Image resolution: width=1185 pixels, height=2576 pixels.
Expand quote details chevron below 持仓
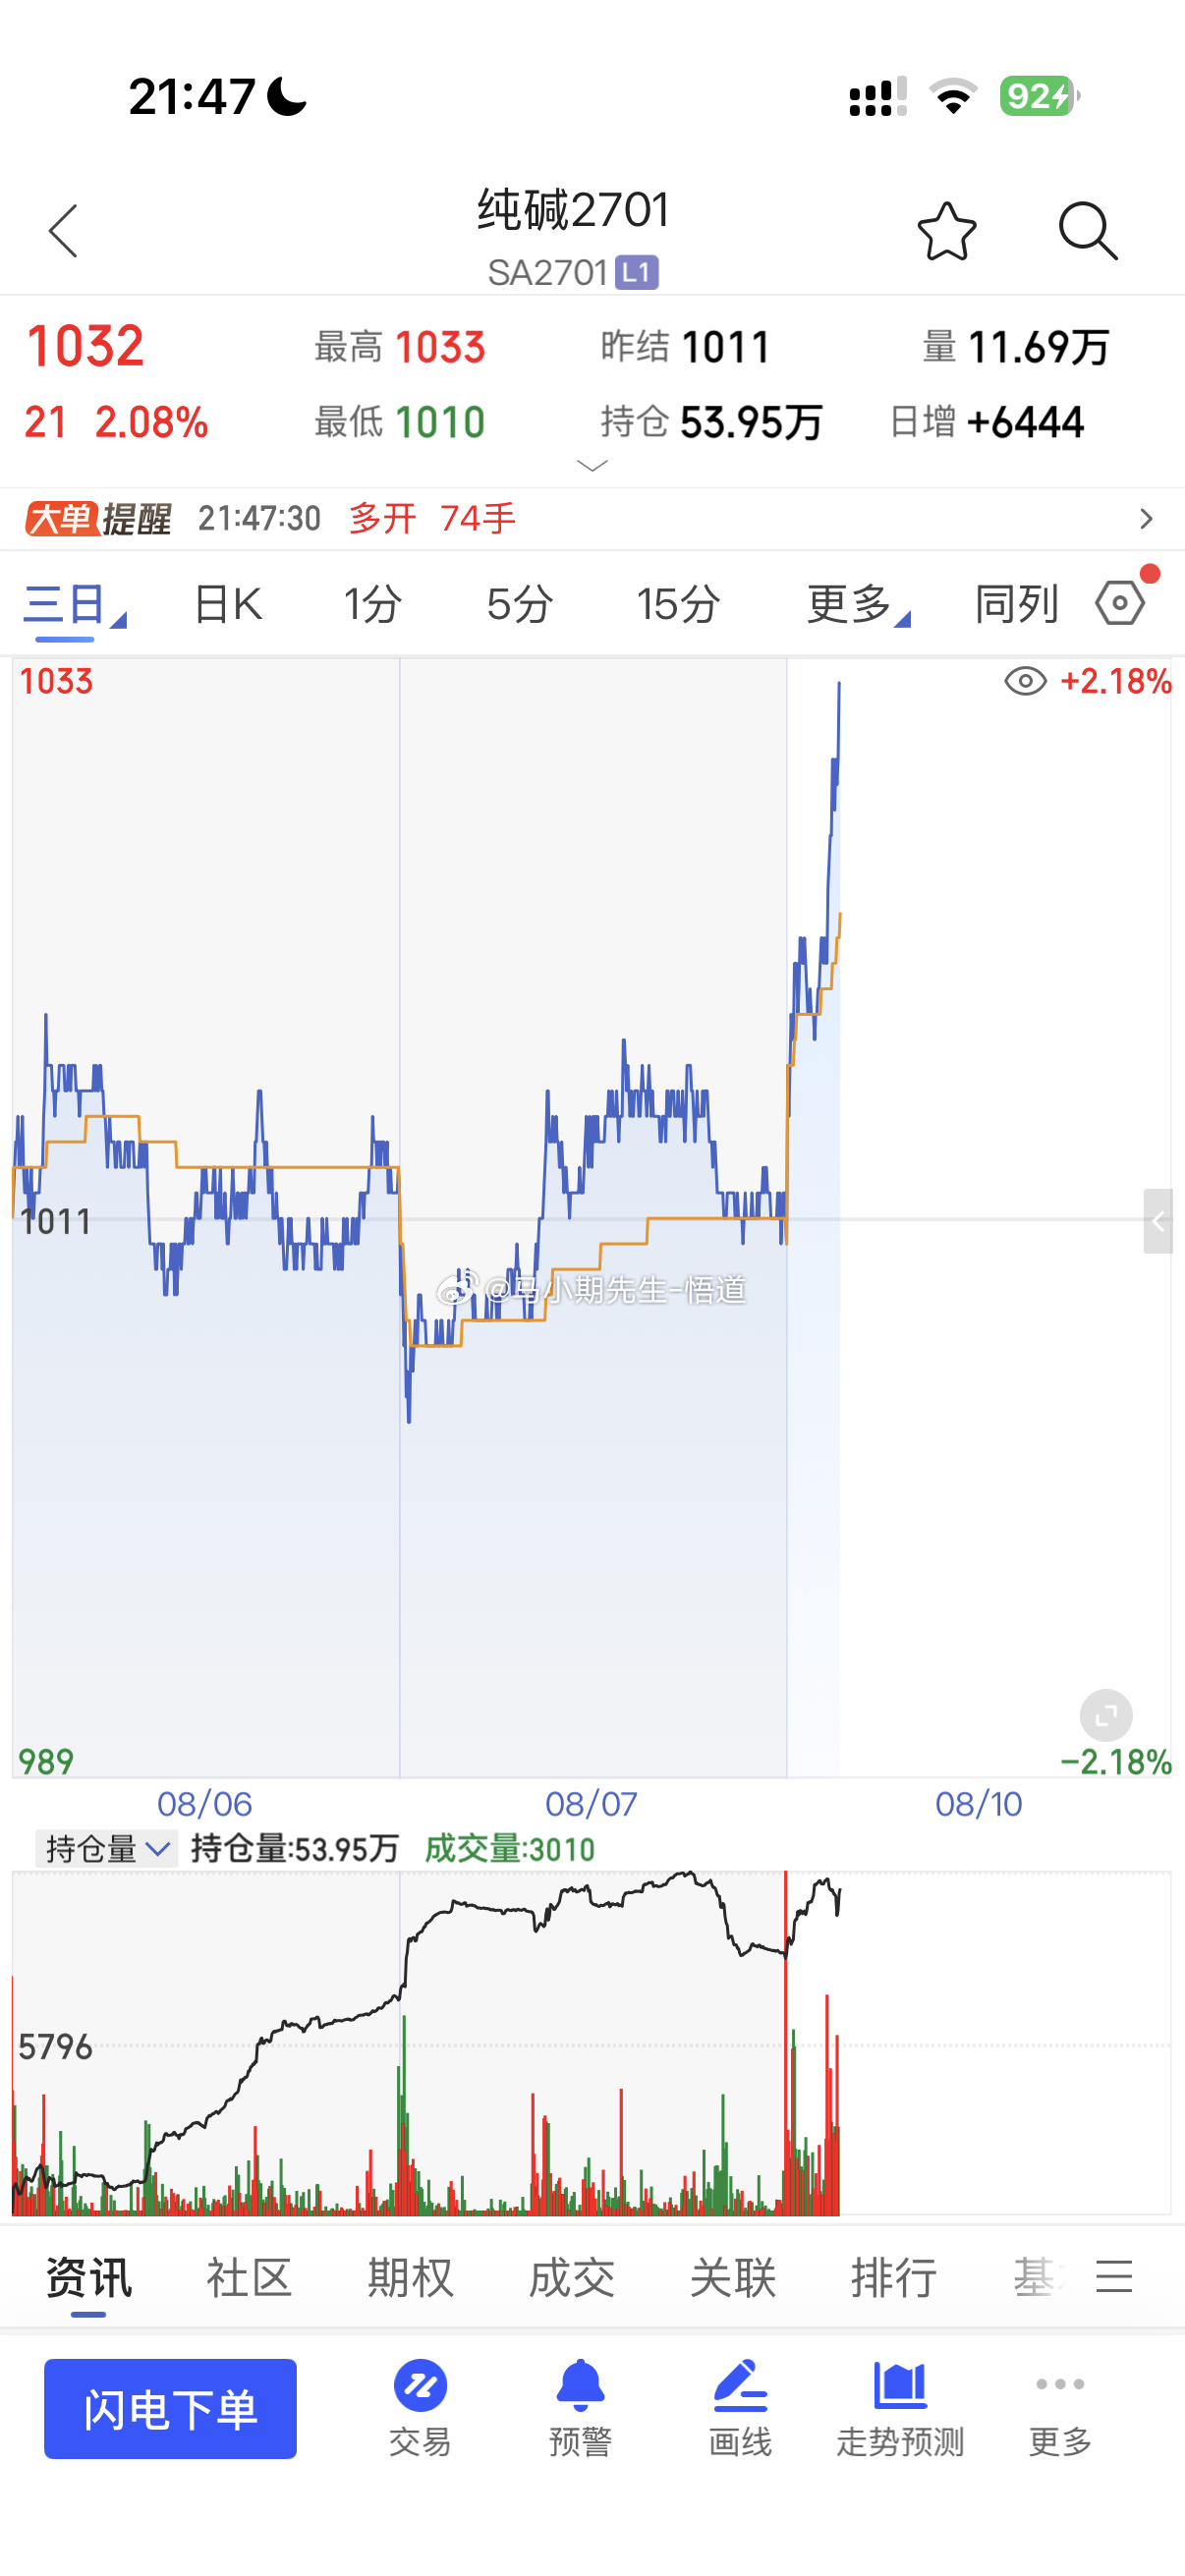(593, 465)
